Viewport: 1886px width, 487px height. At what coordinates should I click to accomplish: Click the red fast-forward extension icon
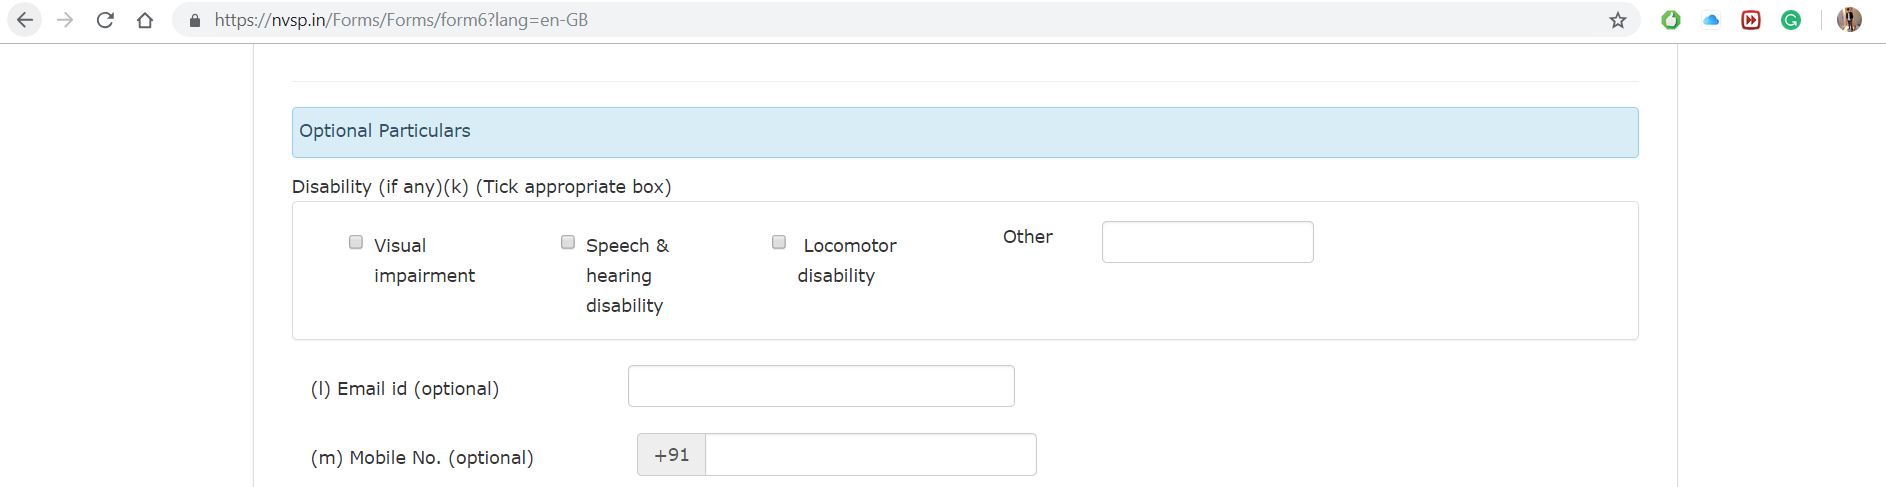point(1751,20)
